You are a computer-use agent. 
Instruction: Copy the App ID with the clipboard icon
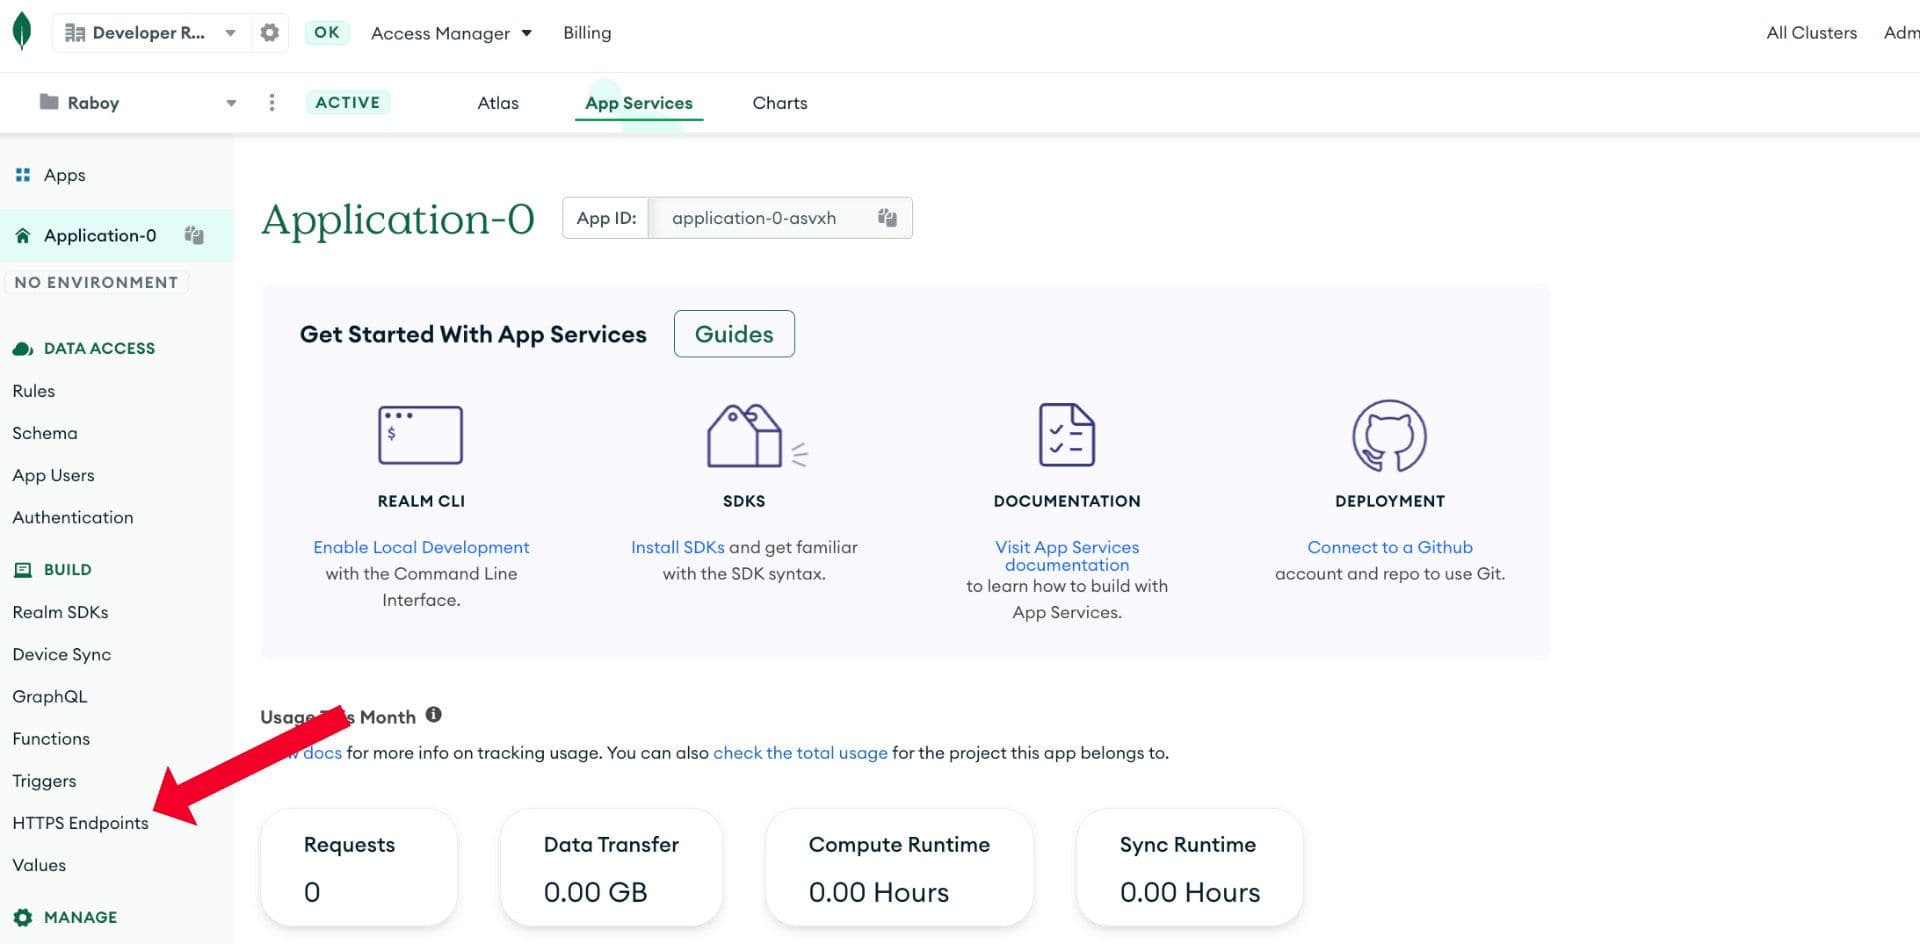coord(885,218)
